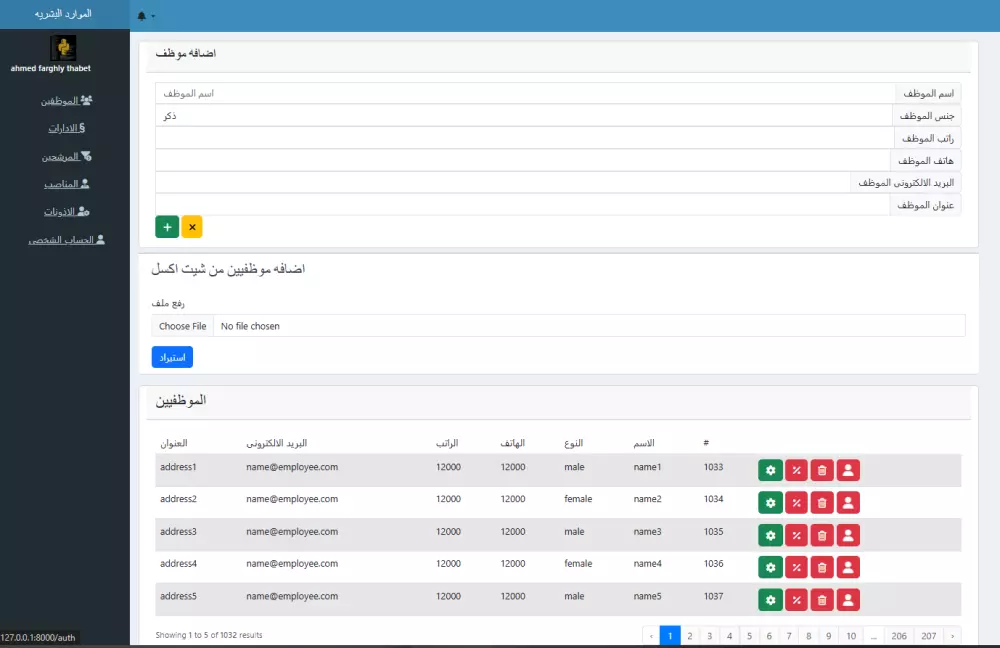Open الموظفين in the sidebar
The height and width of the screenshot is (648, 1000).
pos(67,101)
